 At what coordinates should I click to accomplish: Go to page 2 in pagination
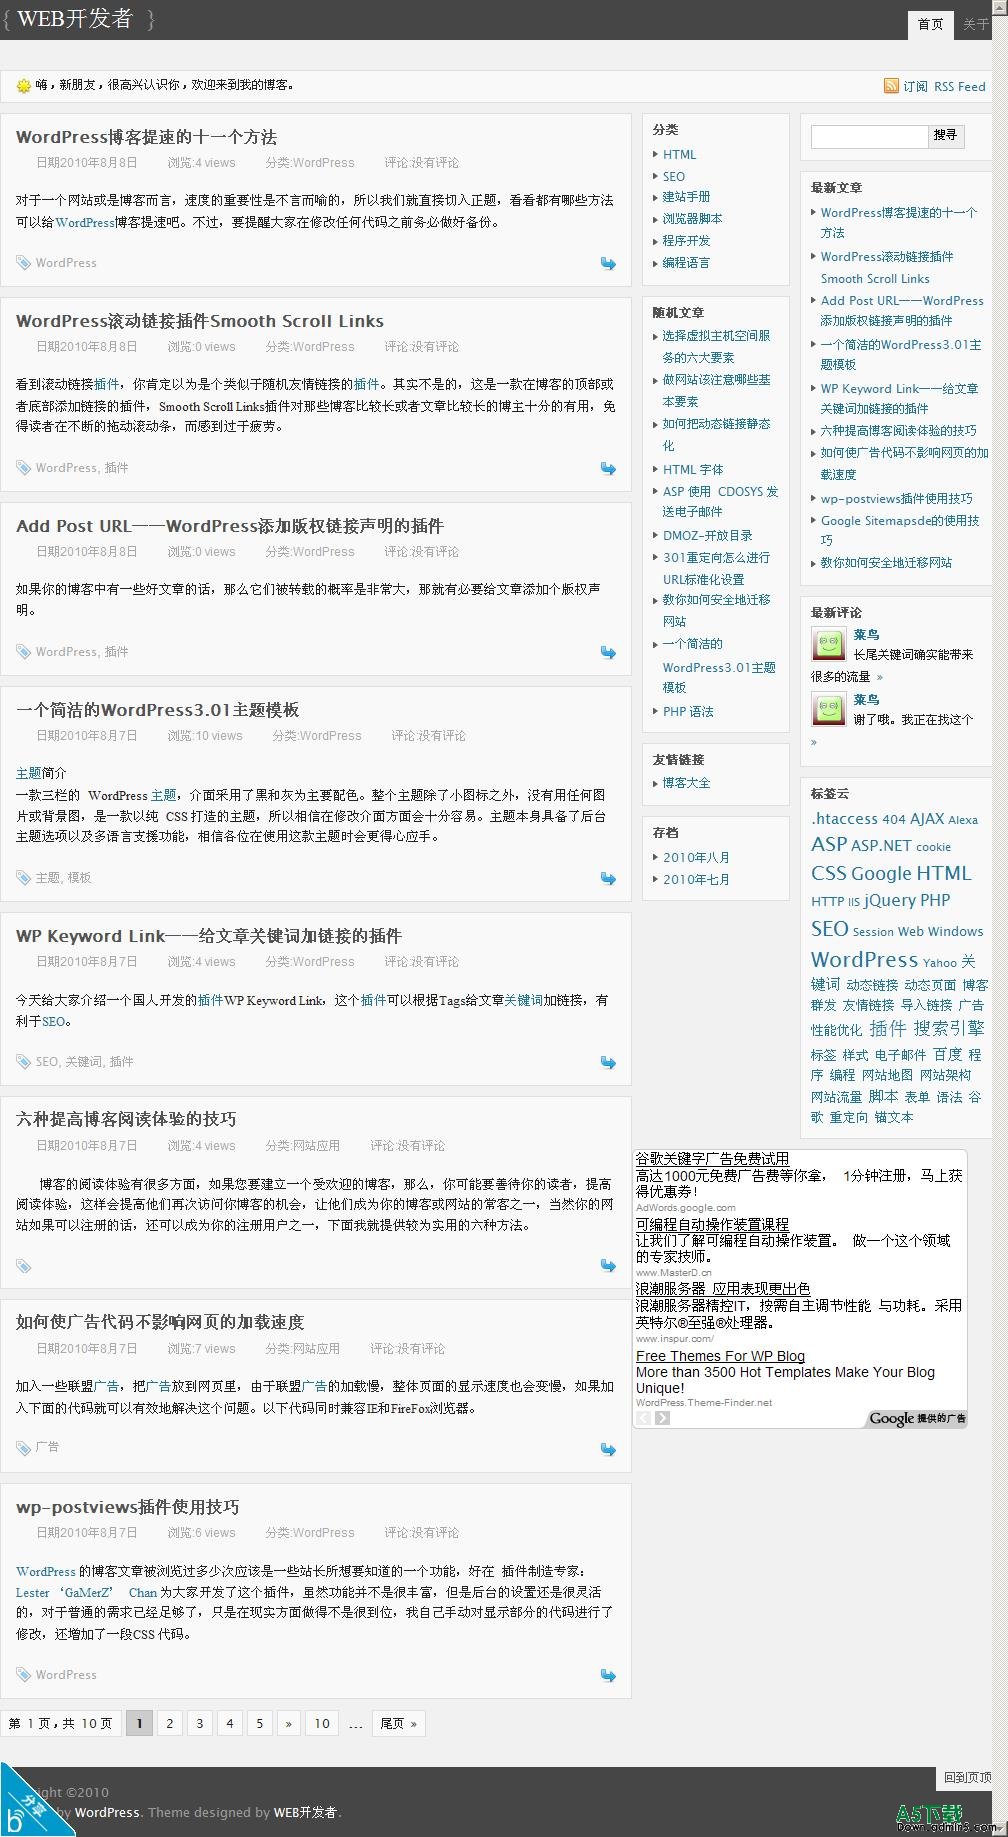coord(170,1723)
